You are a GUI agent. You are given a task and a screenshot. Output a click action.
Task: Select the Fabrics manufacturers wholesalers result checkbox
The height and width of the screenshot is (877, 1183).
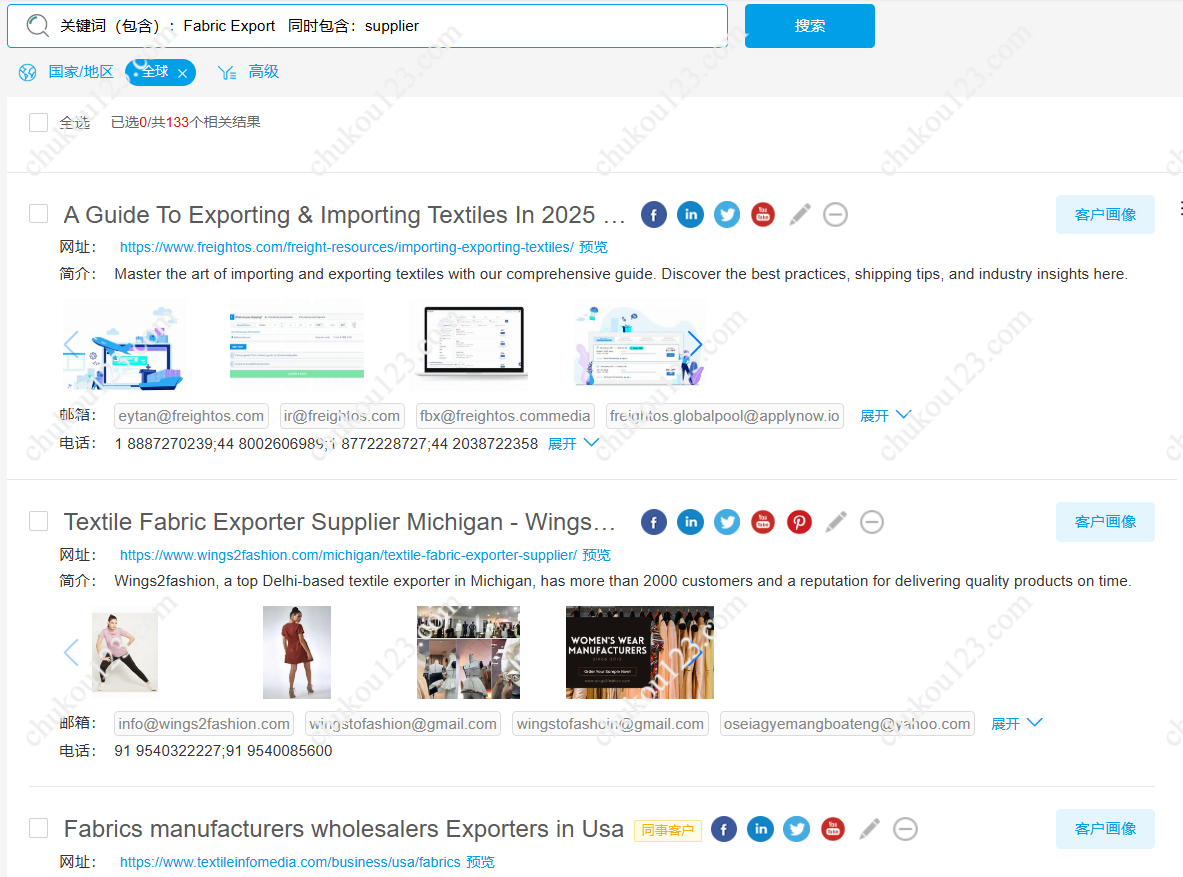(38, 828)
